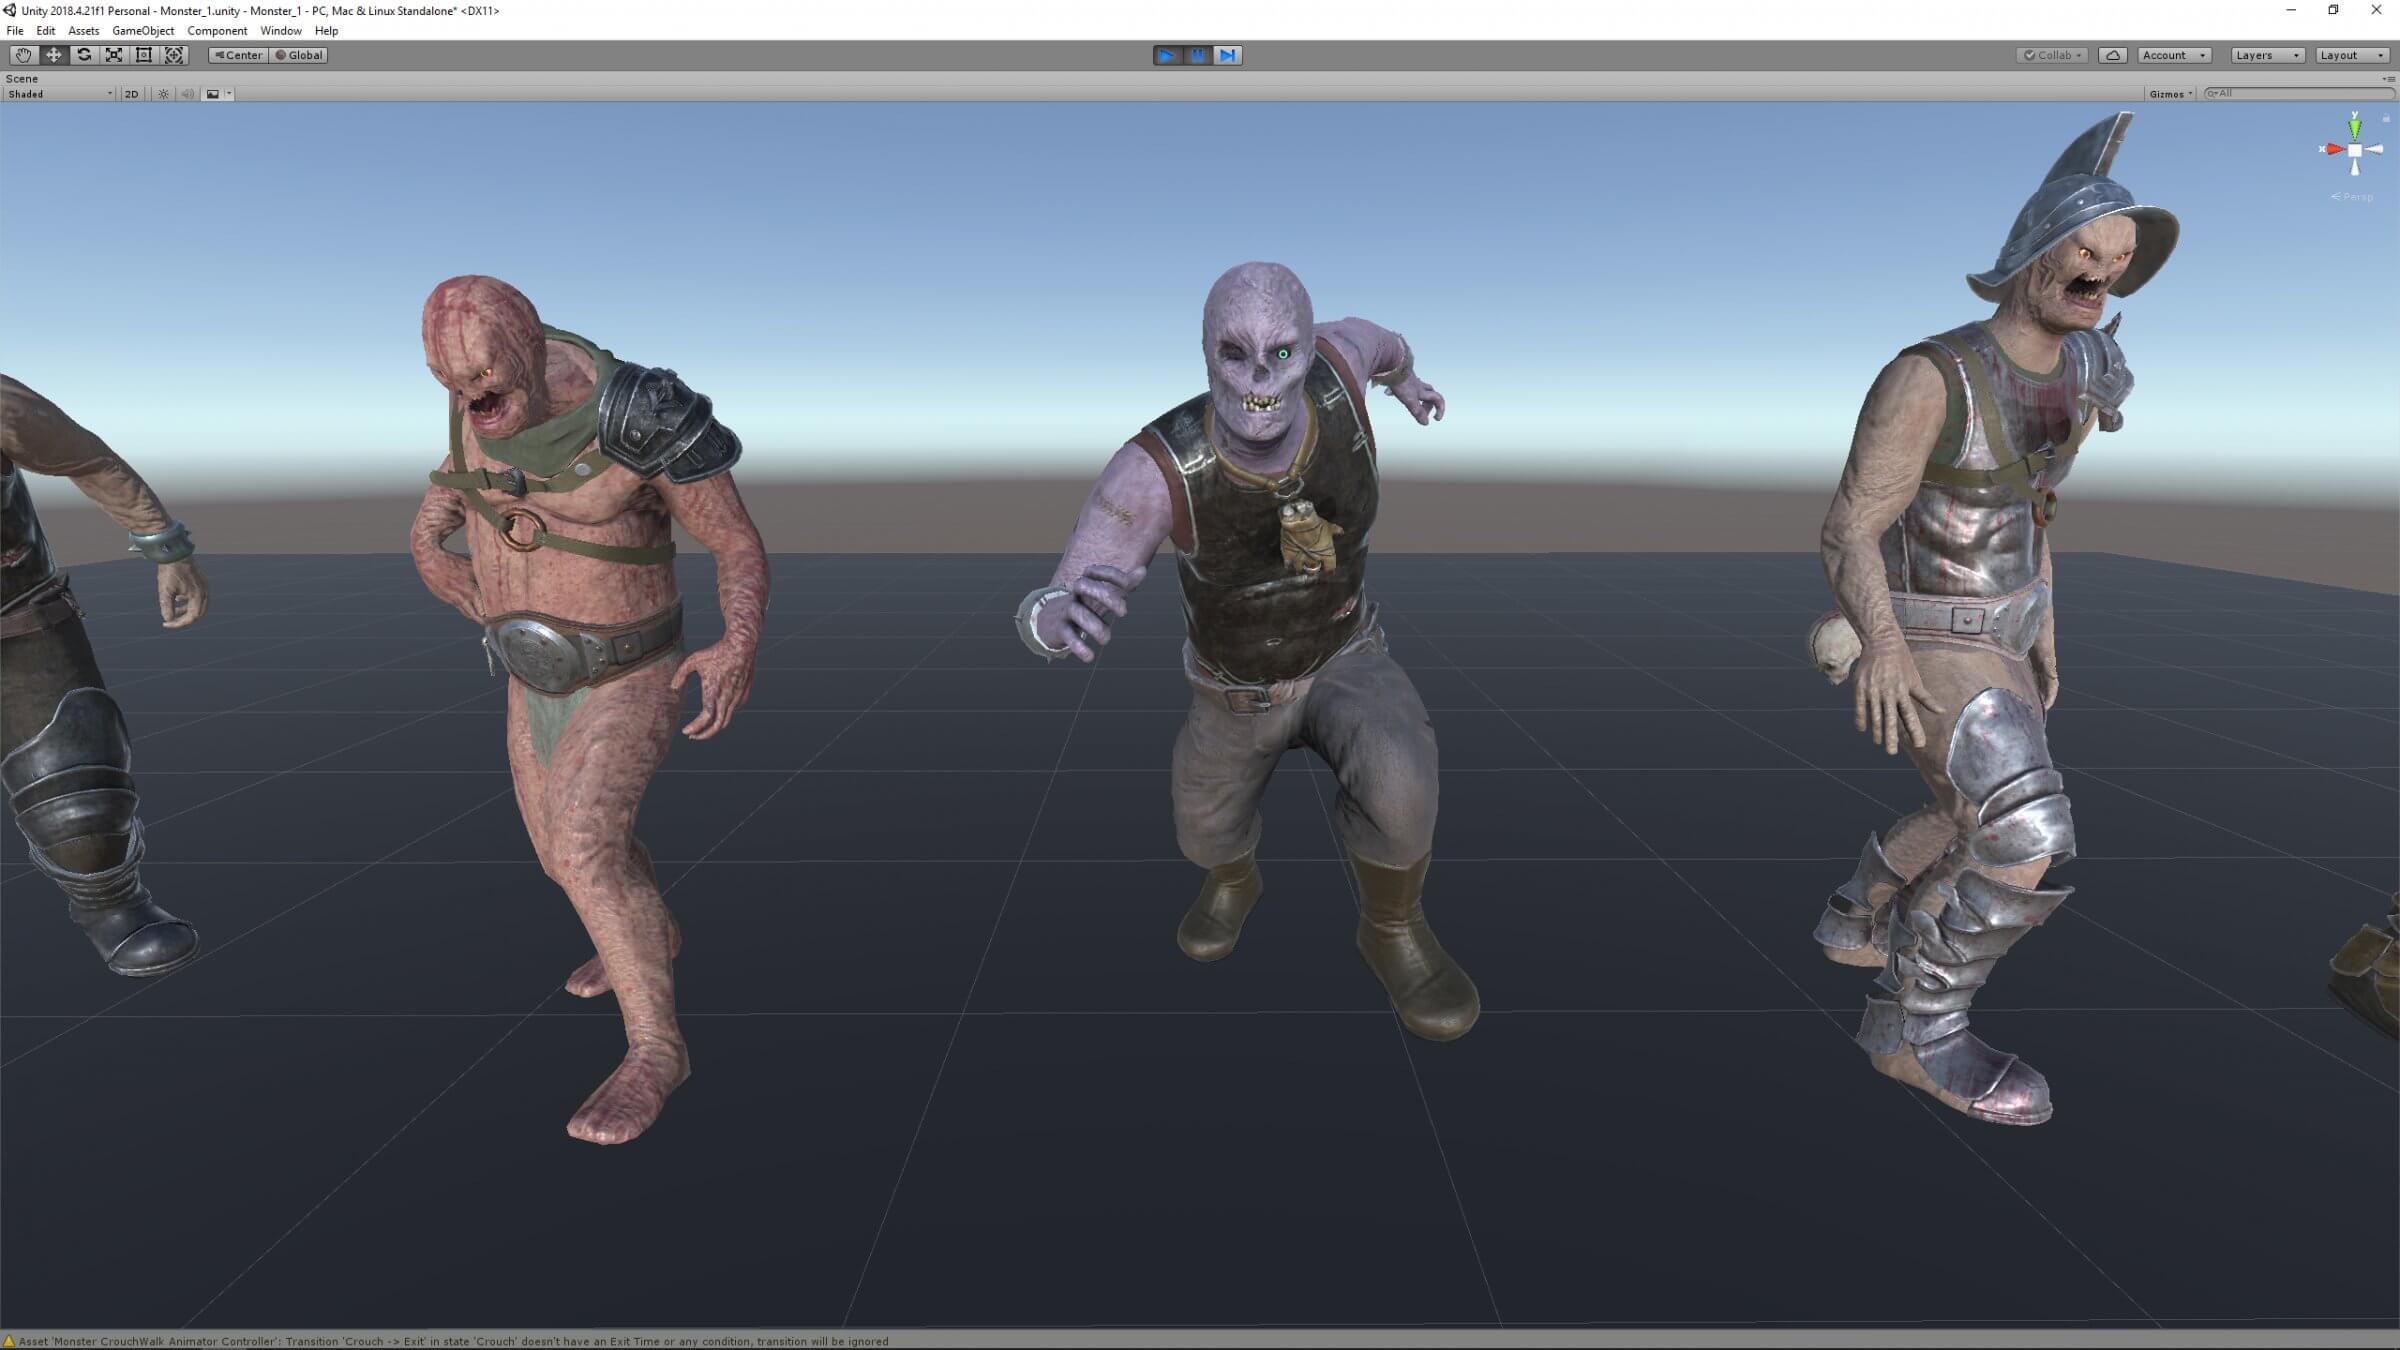Select the Hand tool
Viewport: 2400px width, 1350px height.
click(23, 55)
